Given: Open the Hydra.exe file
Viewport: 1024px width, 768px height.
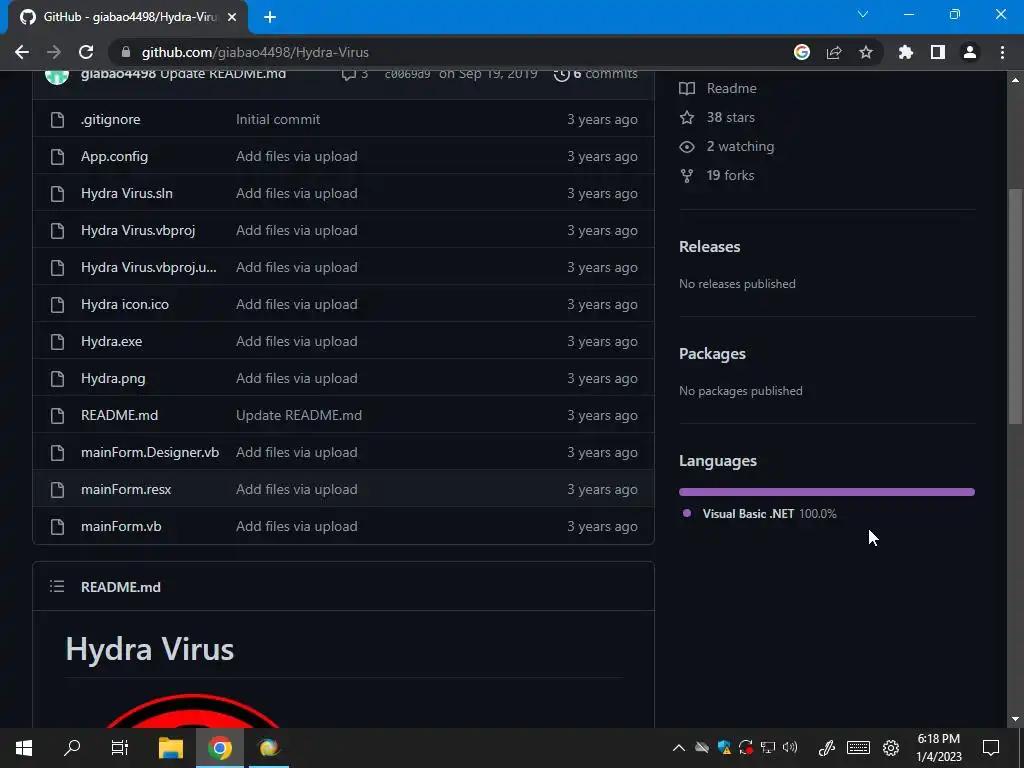Looking at the screenshot, I should coord(111,341).
